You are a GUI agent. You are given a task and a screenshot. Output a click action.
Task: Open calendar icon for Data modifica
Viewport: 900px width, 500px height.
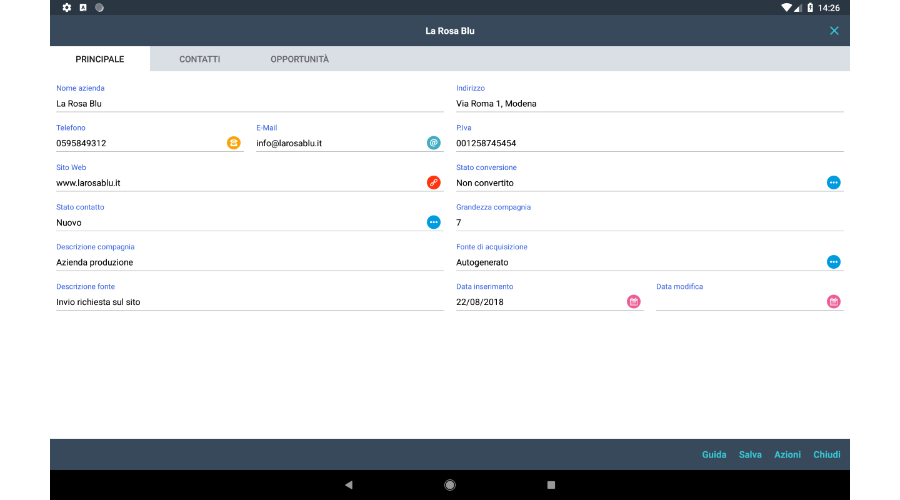coord(833,301)
